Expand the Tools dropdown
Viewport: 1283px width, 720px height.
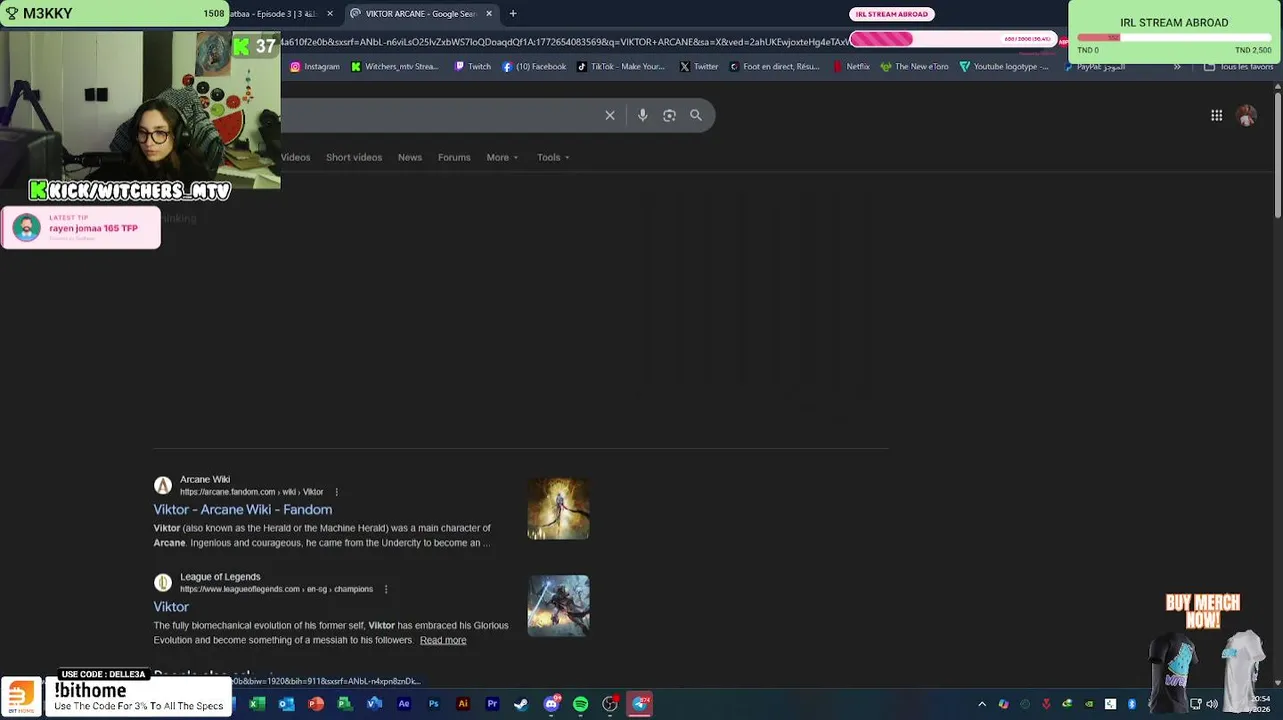[x=553, y=157]
